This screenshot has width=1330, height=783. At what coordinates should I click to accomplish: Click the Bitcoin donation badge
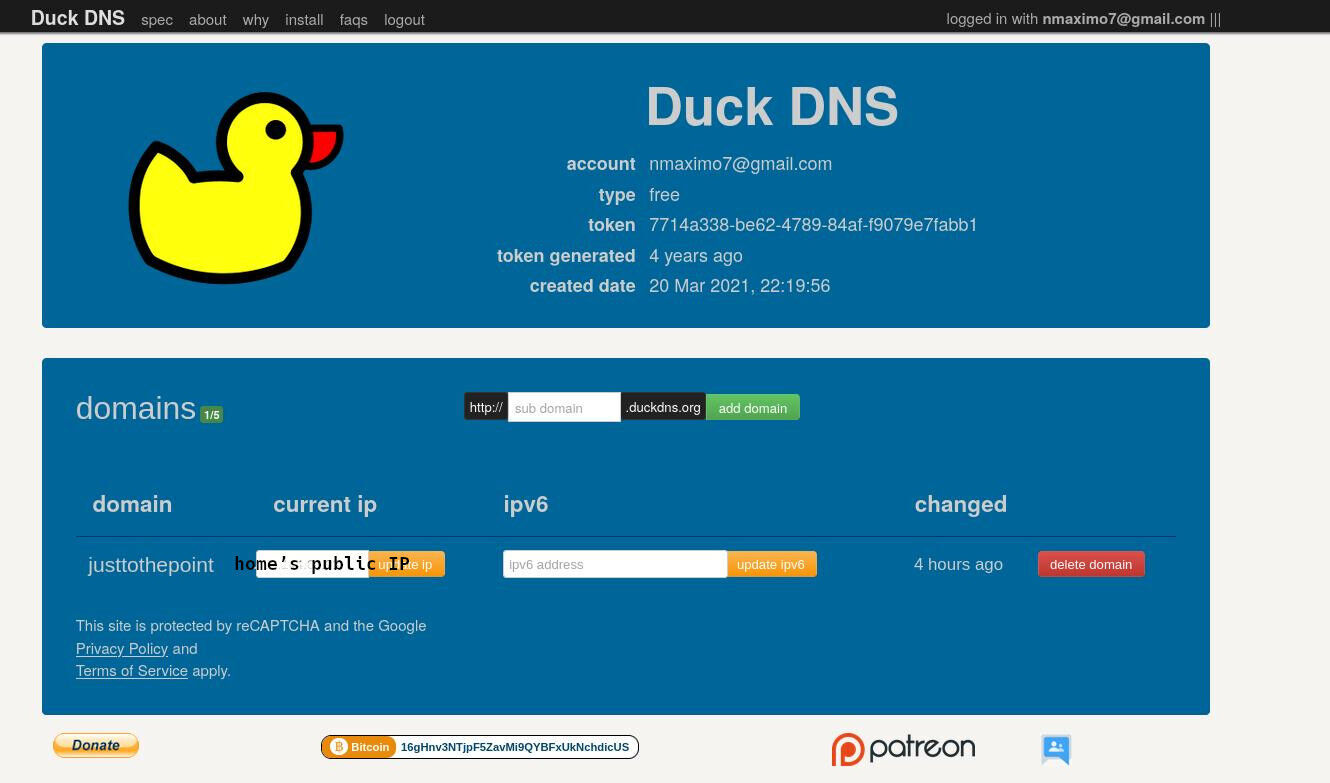point(479,747)
